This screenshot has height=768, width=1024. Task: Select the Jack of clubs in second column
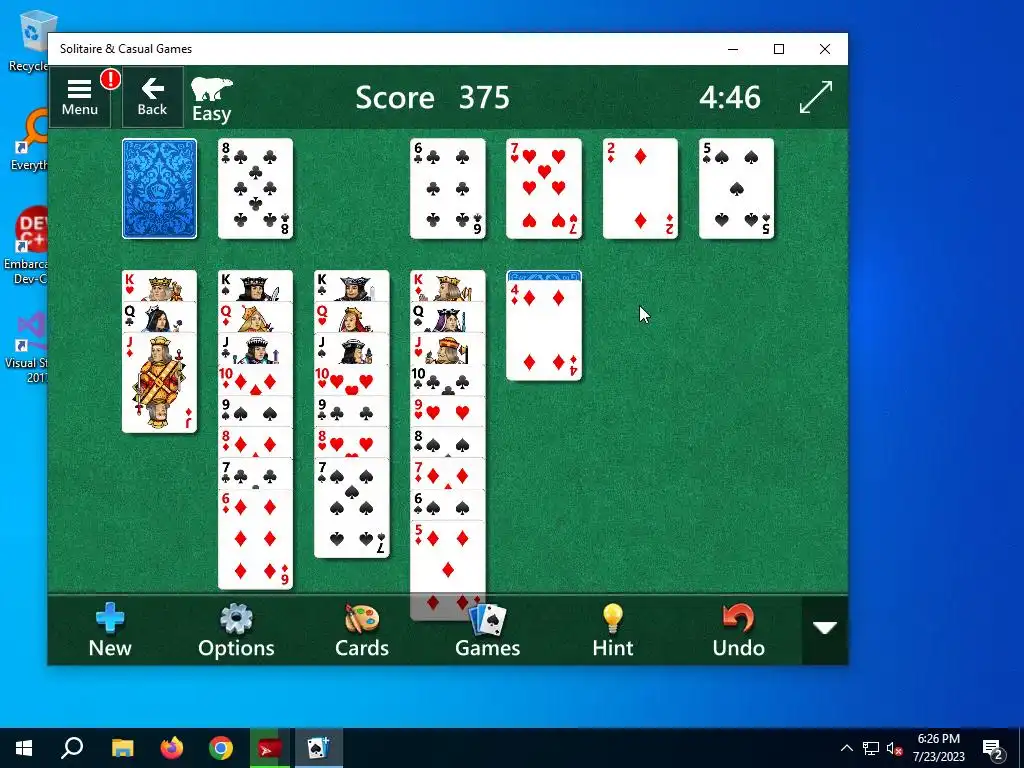(x=255, y=349)
